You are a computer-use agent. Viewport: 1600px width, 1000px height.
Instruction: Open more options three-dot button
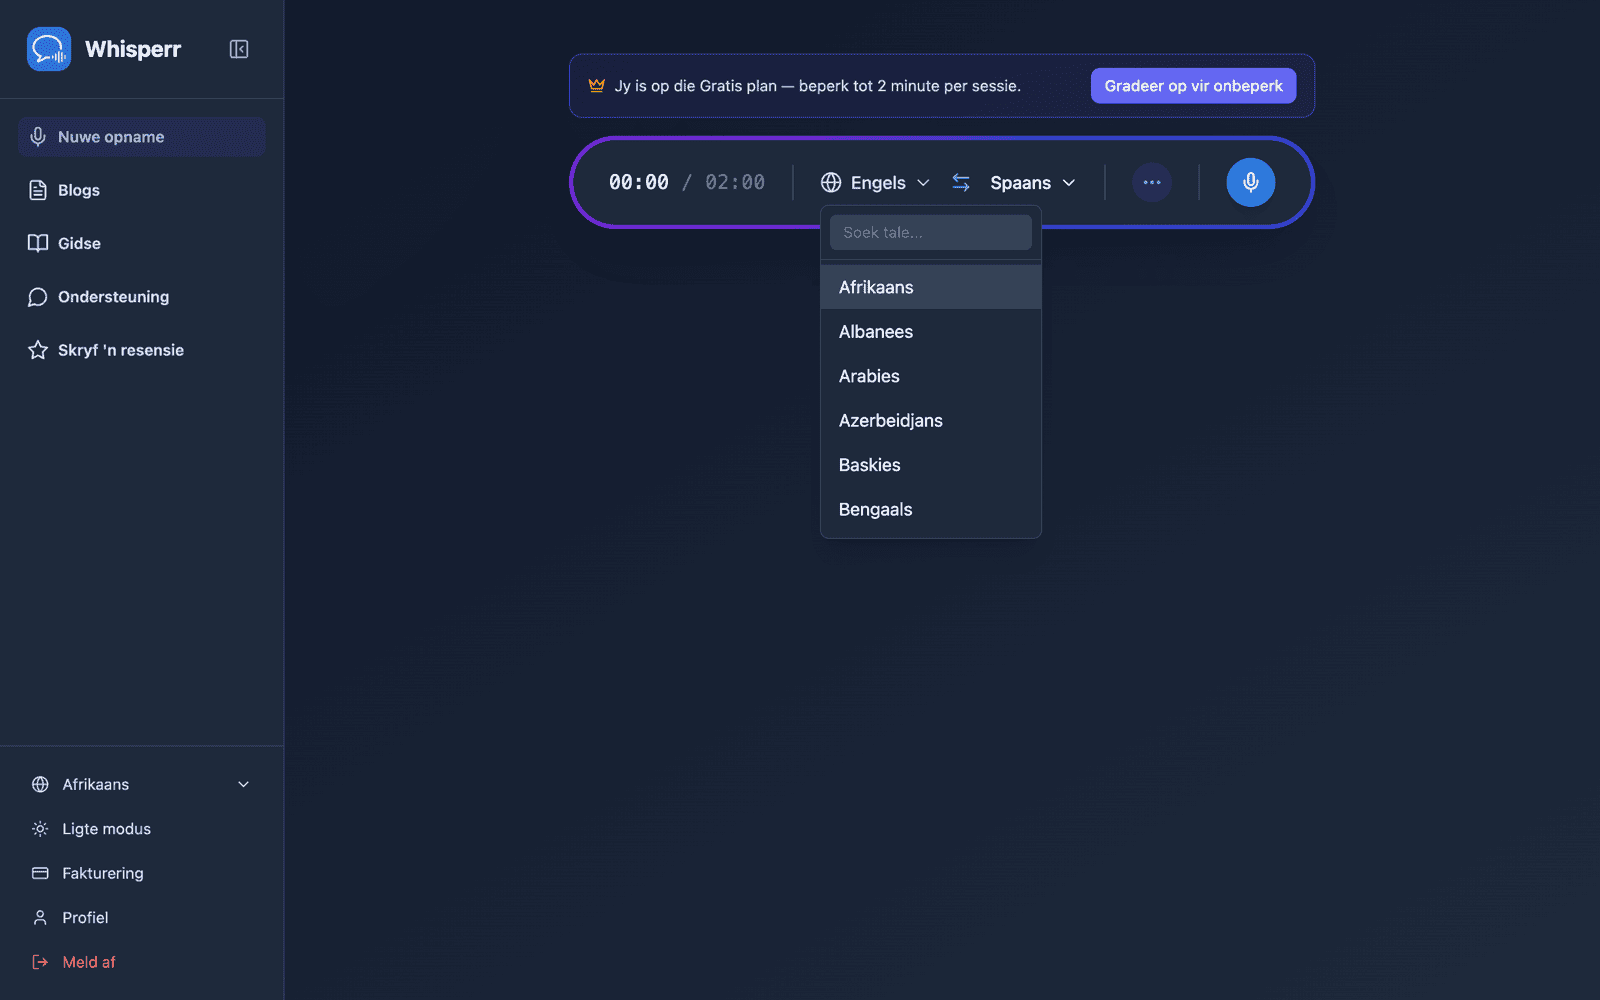(1152, 182)
